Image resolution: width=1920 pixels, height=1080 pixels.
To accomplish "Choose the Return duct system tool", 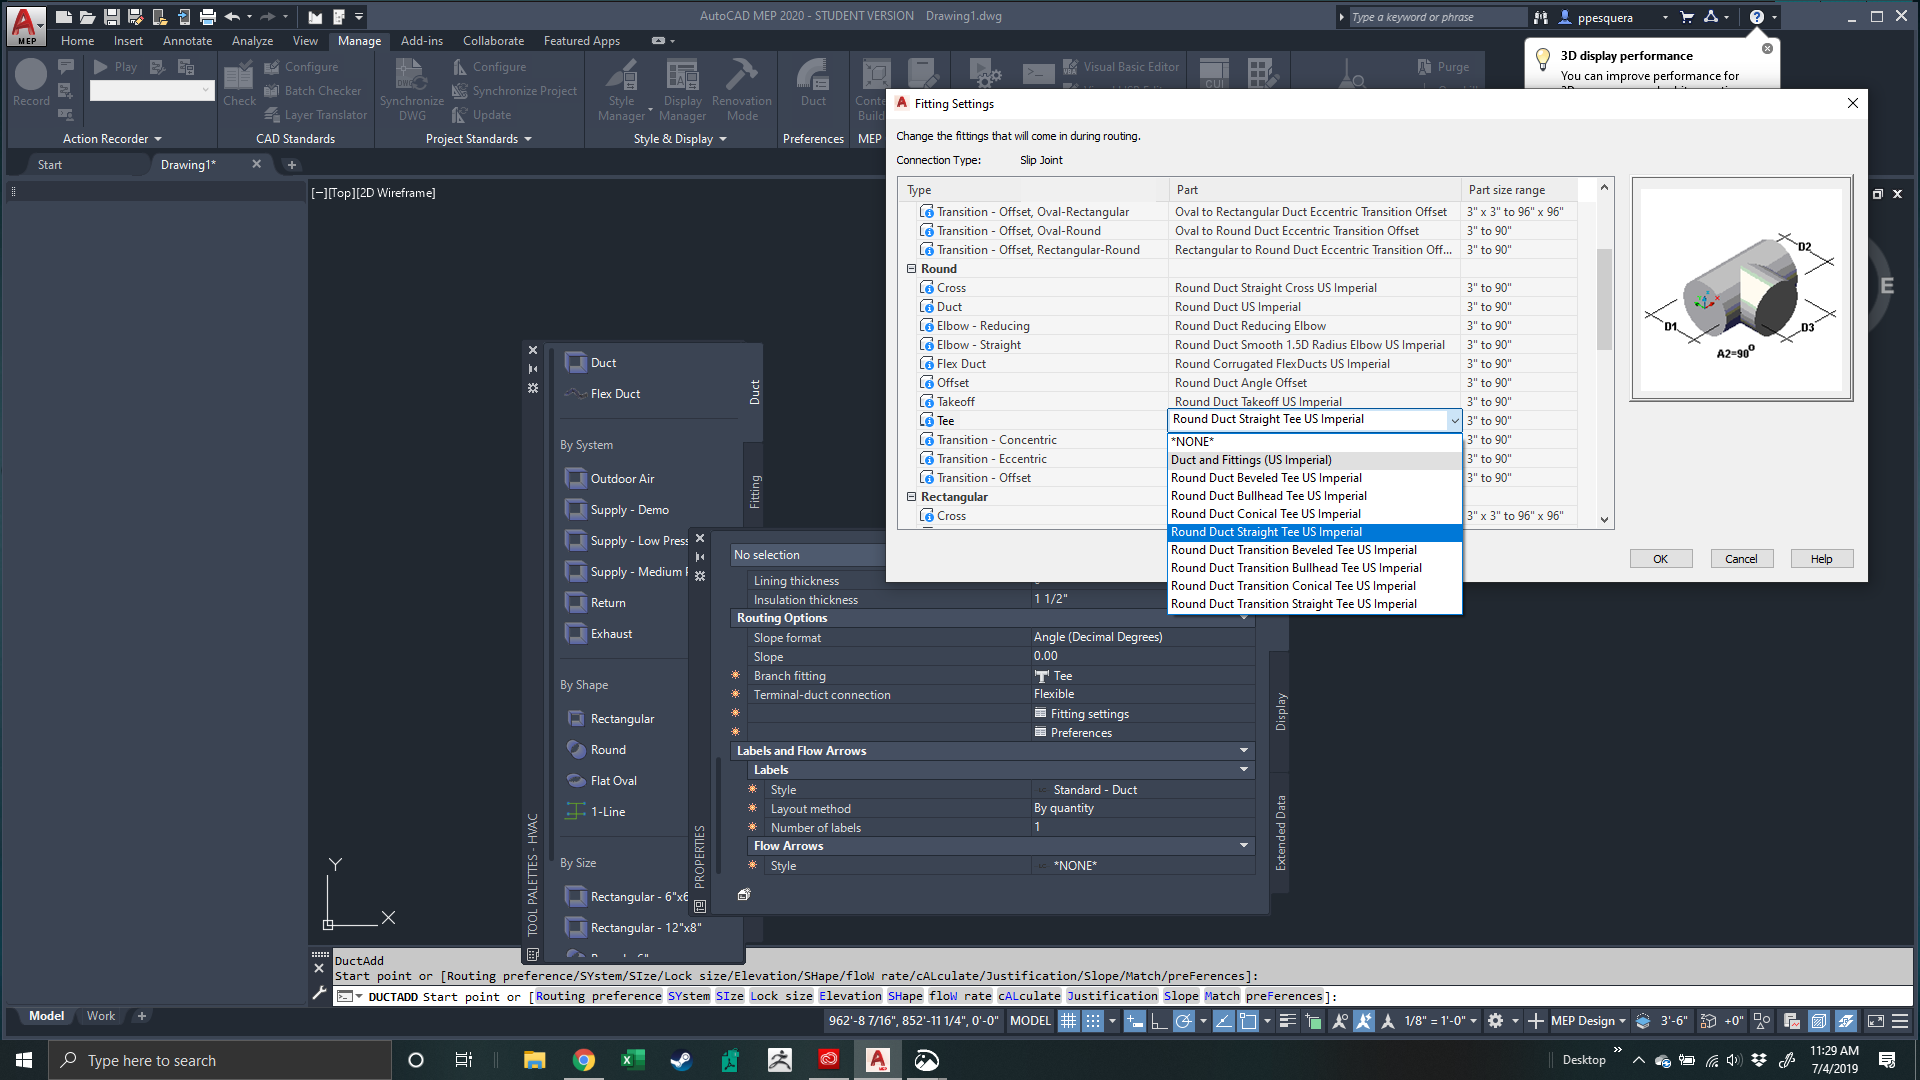I will pos(595,602).
